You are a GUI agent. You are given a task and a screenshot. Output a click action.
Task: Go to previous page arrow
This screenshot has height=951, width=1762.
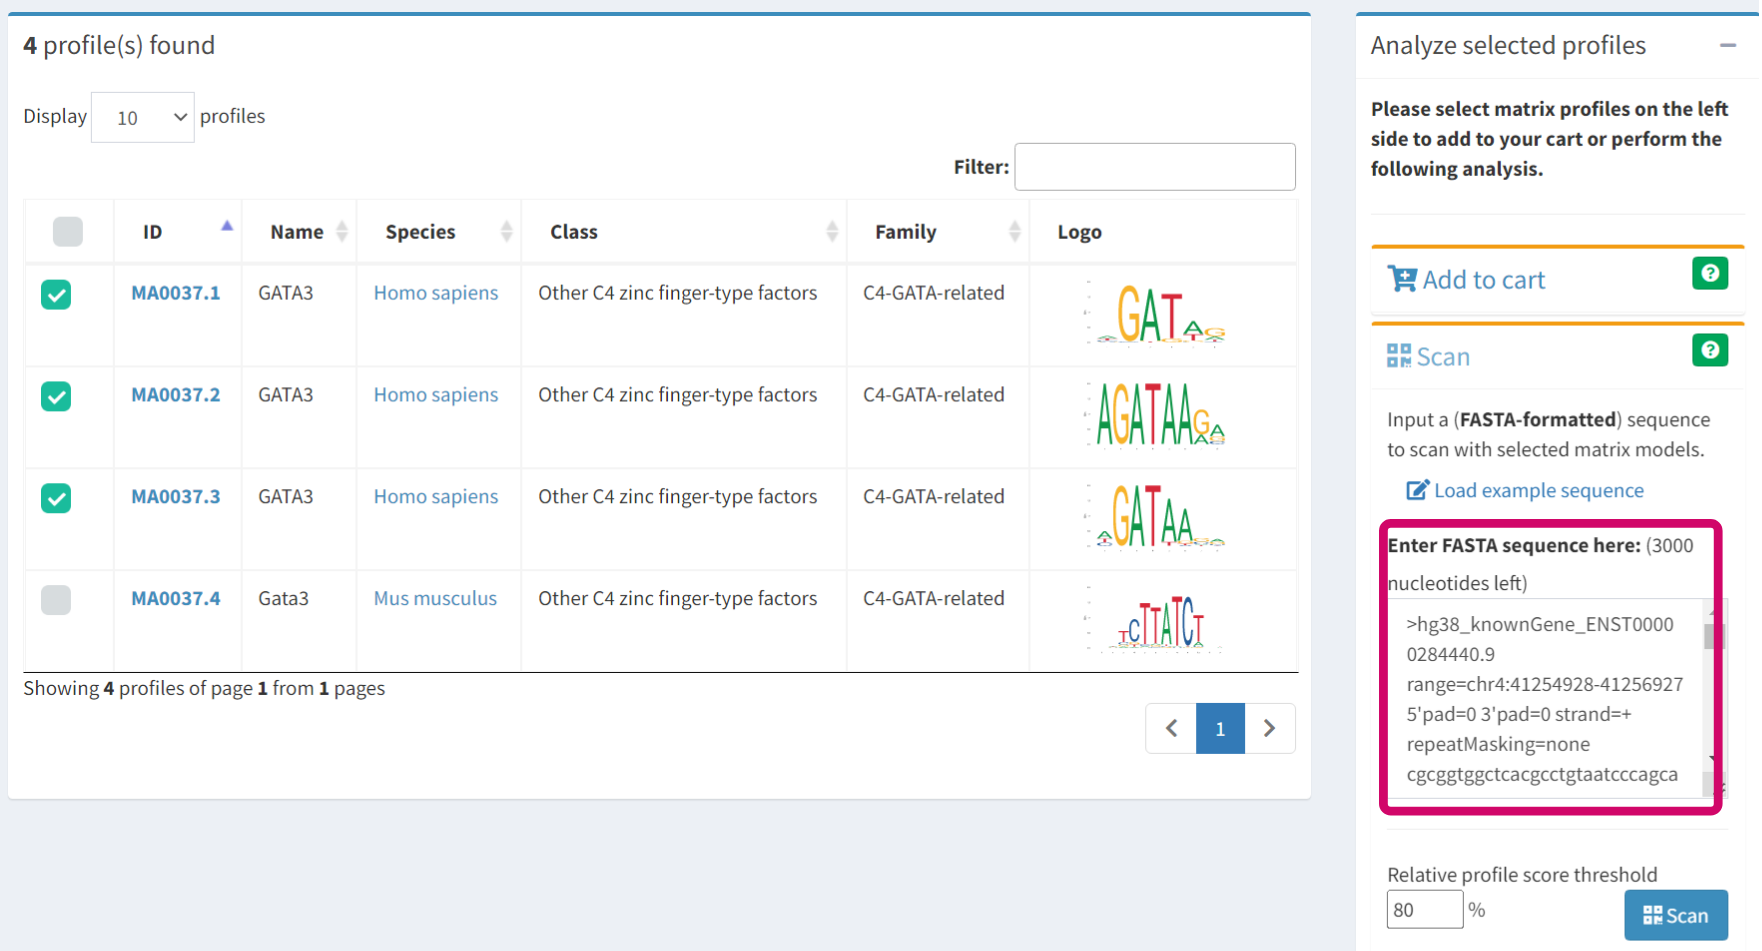coord(1171,728)
